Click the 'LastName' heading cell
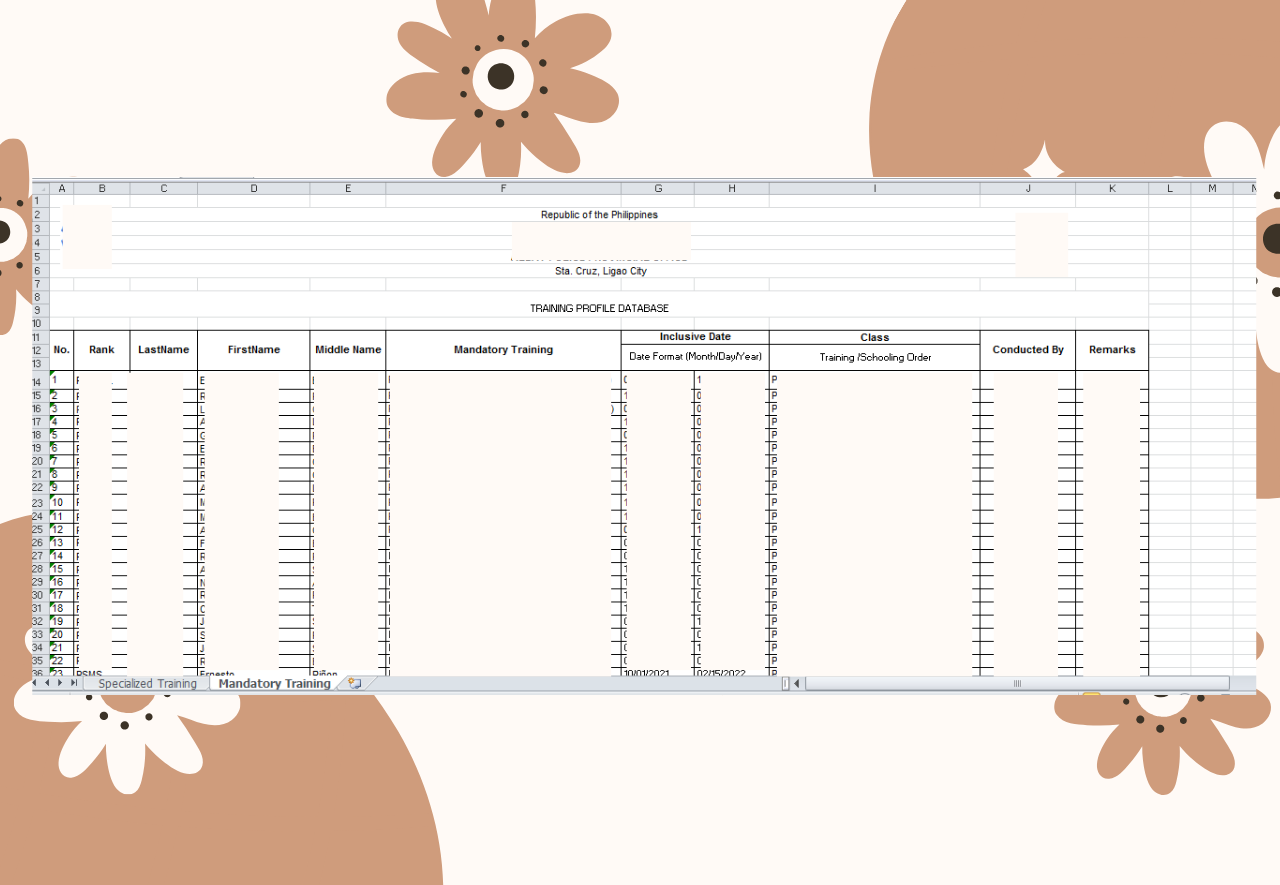 coord(164,350)
